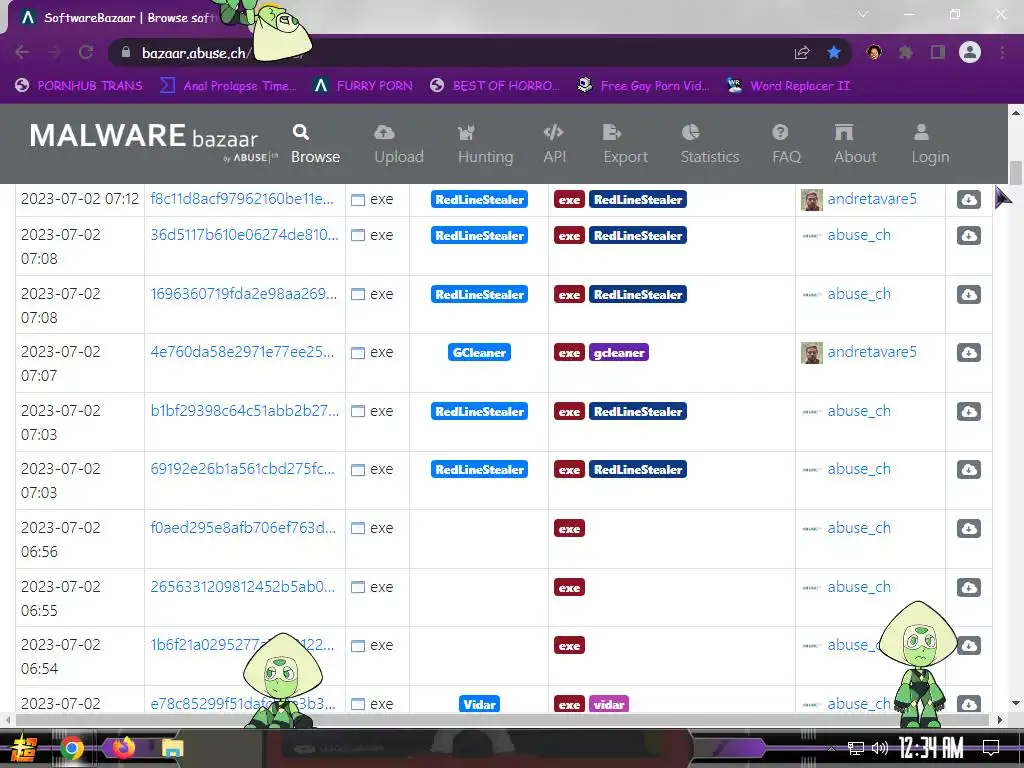This screenshot has height=768, width=1024.
Task: Open hash f8c11d8acf97962160be11e link
Action: coord(242,199)
